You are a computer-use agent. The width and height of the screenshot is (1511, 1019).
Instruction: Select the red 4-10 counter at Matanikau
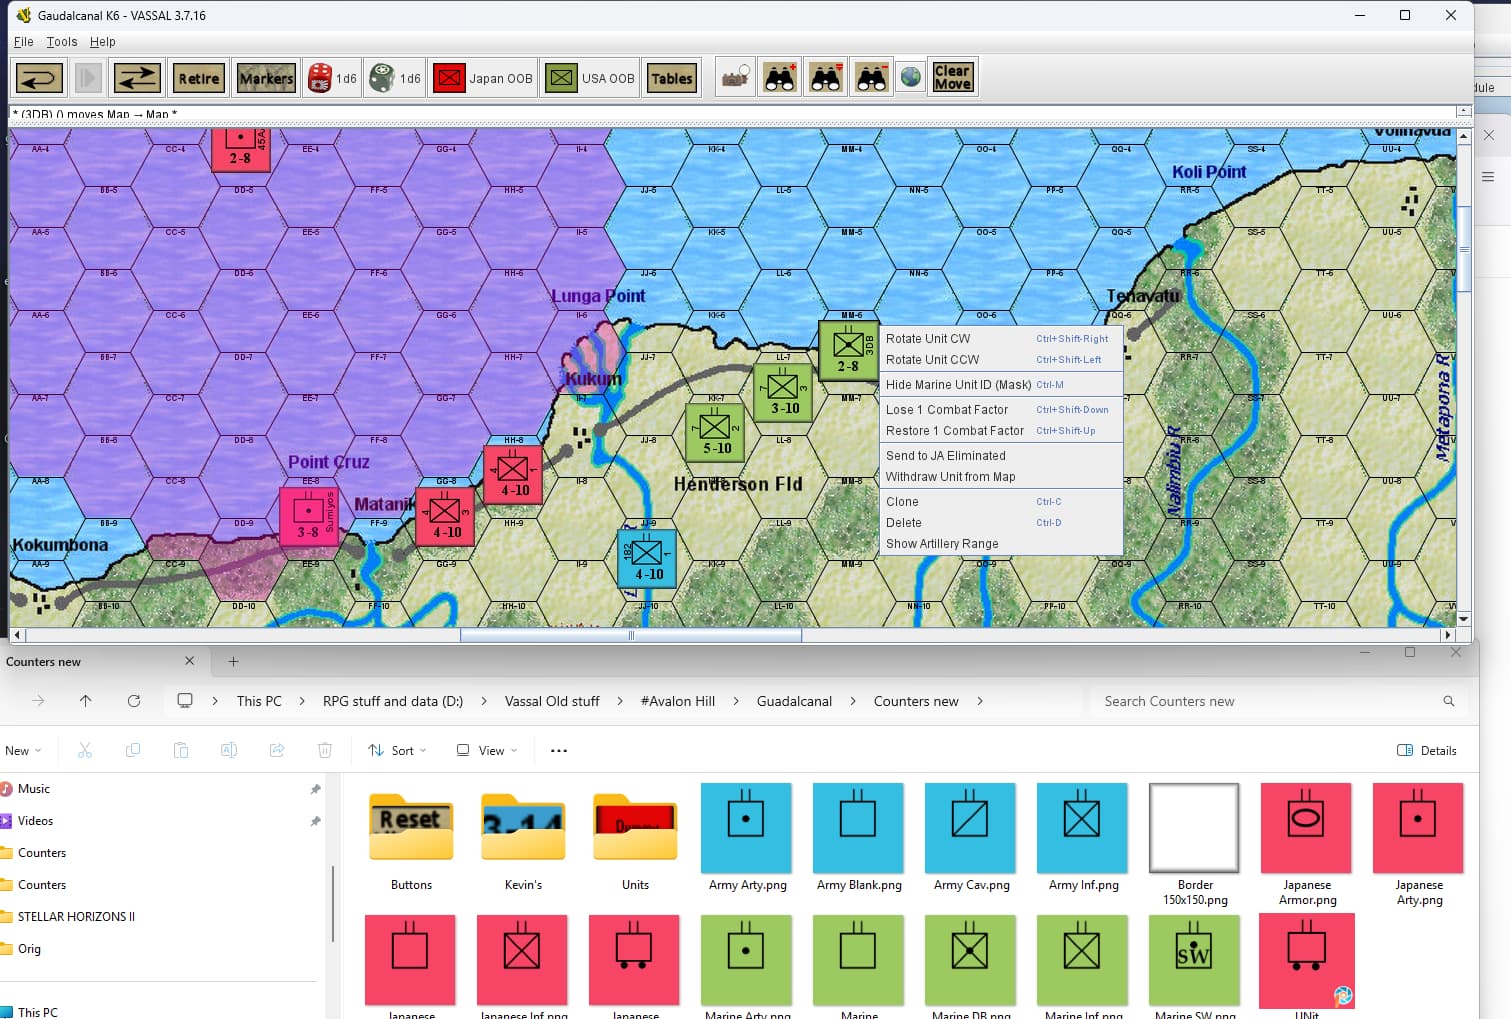445,516
